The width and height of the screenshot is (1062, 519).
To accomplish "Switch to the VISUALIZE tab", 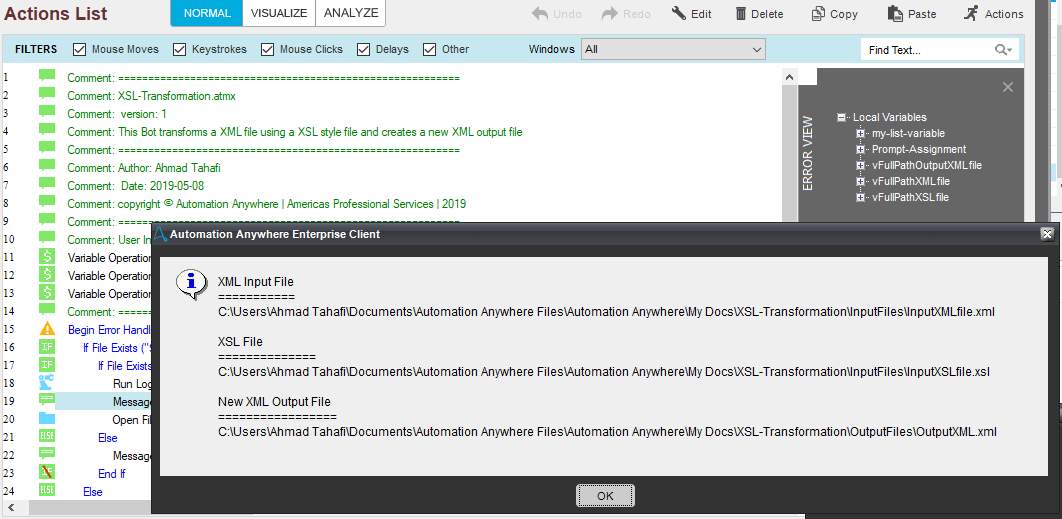I will pos(279,13).
